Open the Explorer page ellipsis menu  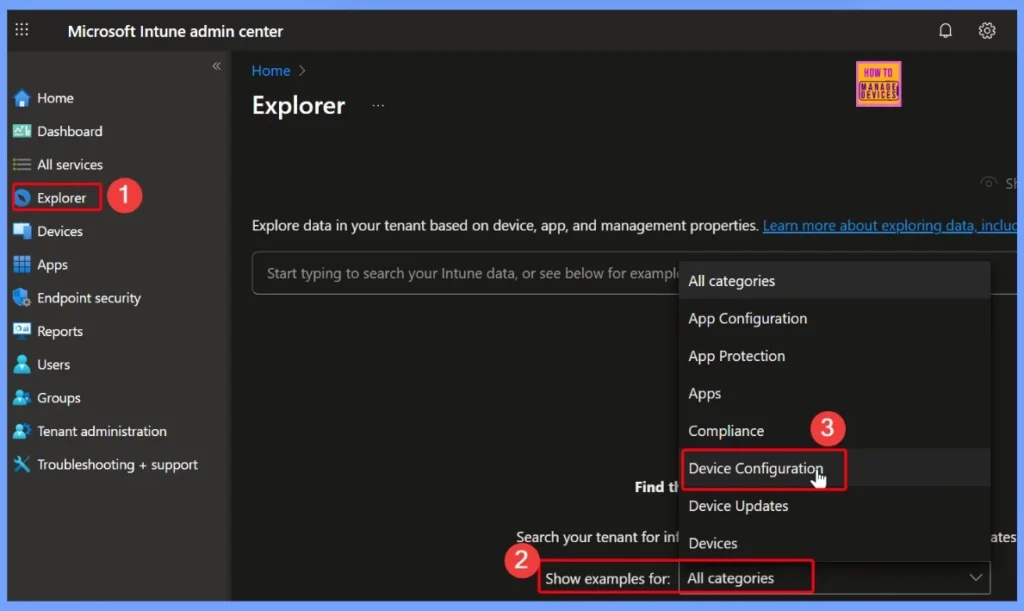click(378, 105)
